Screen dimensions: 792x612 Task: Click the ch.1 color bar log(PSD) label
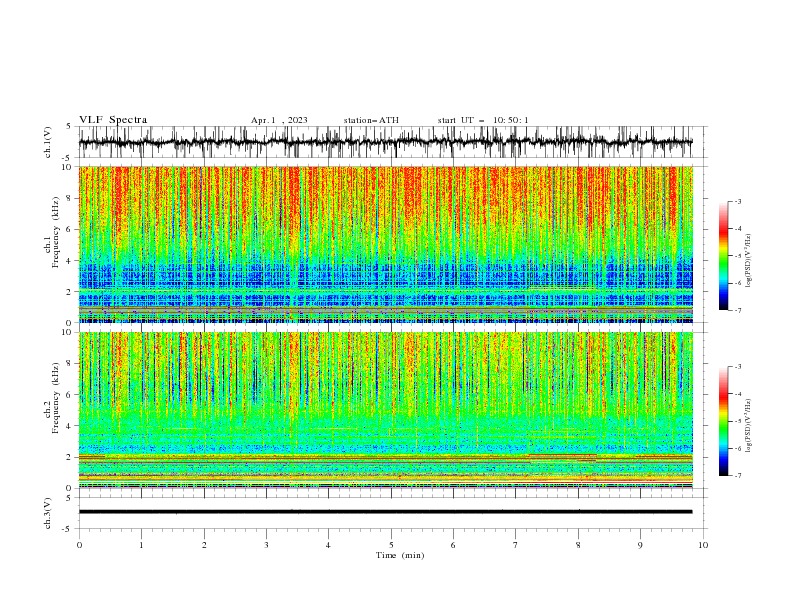click(749, 261)
